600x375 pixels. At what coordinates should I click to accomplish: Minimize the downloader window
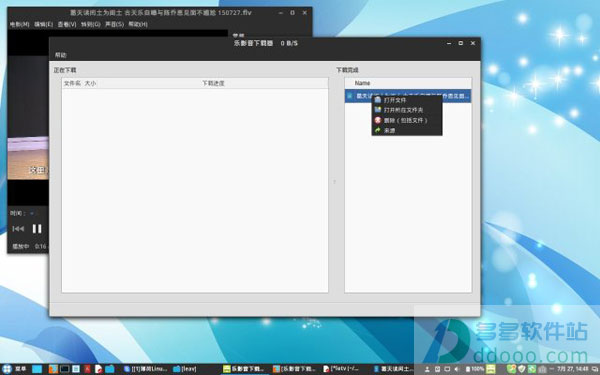[448, 43]
